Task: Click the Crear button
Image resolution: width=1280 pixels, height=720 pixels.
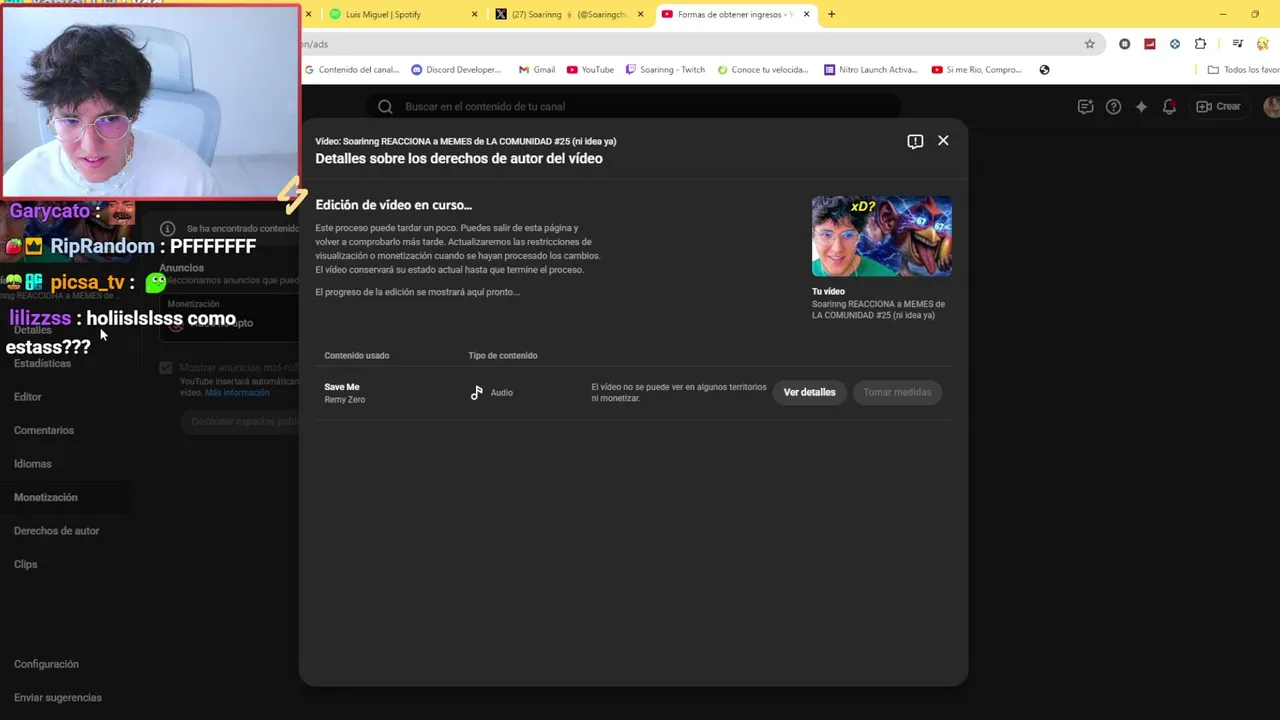Action: click(x=1219, y=107)
